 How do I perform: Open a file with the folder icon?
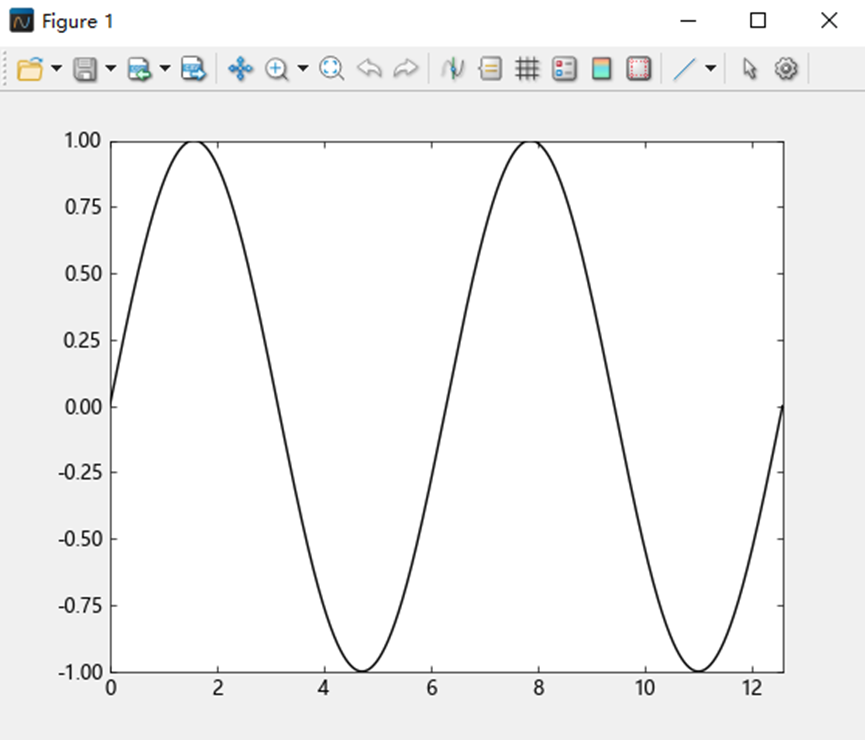[30, 69]
